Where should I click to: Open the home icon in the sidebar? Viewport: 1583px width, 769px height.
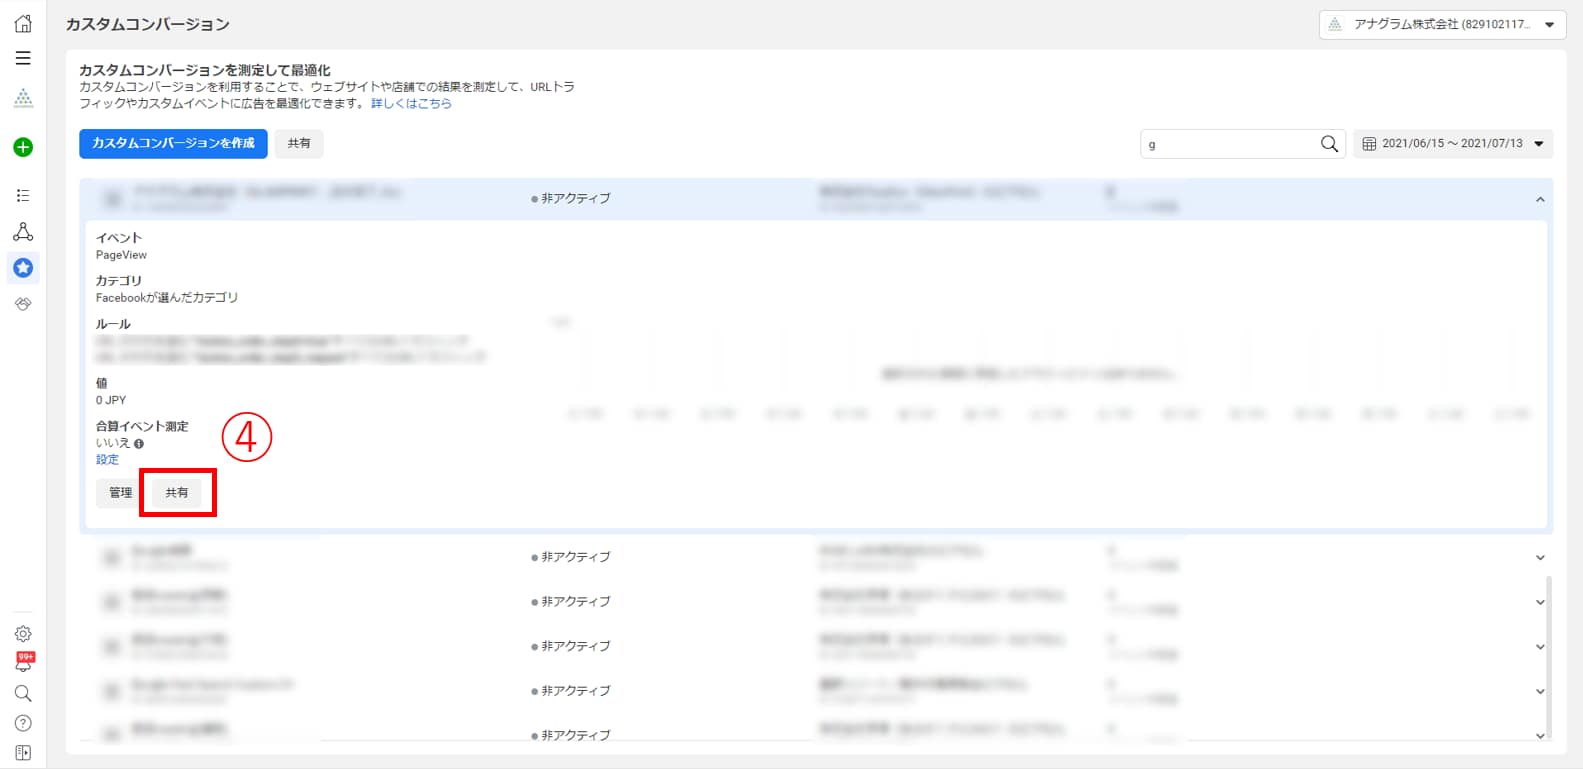tap(23, 24)
